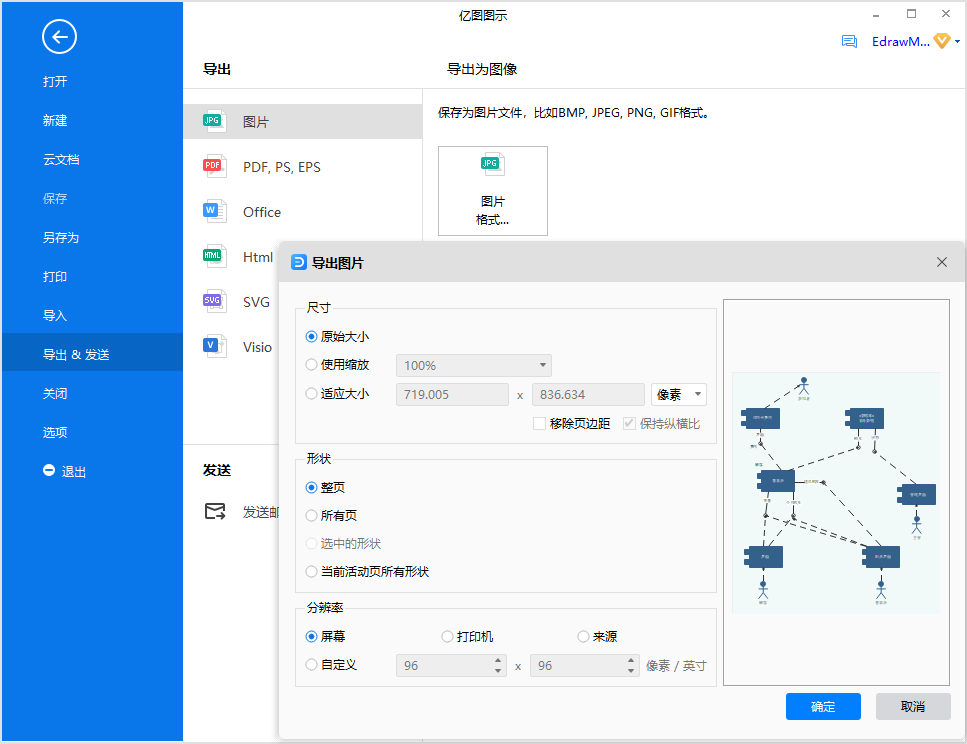This screenshot has width=967, height=744.
Task: Click the Edraw logo in 导出图片 dialog title
Action: (x=298, y=262)
